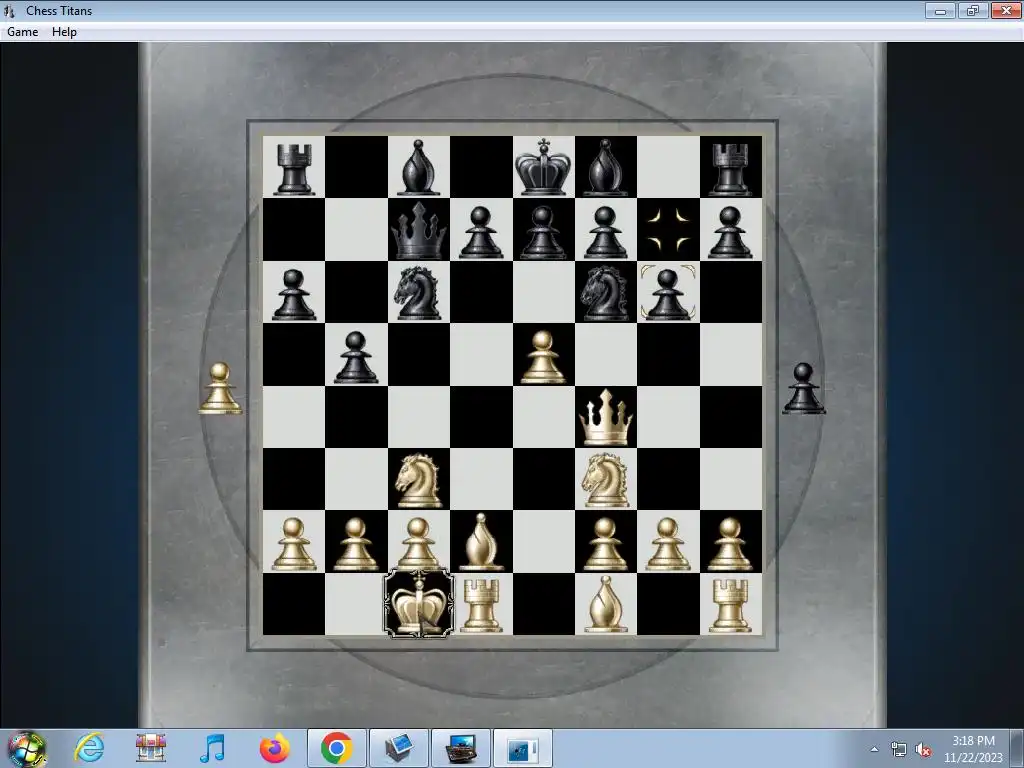Click the black queen on c7

[419, 230]
